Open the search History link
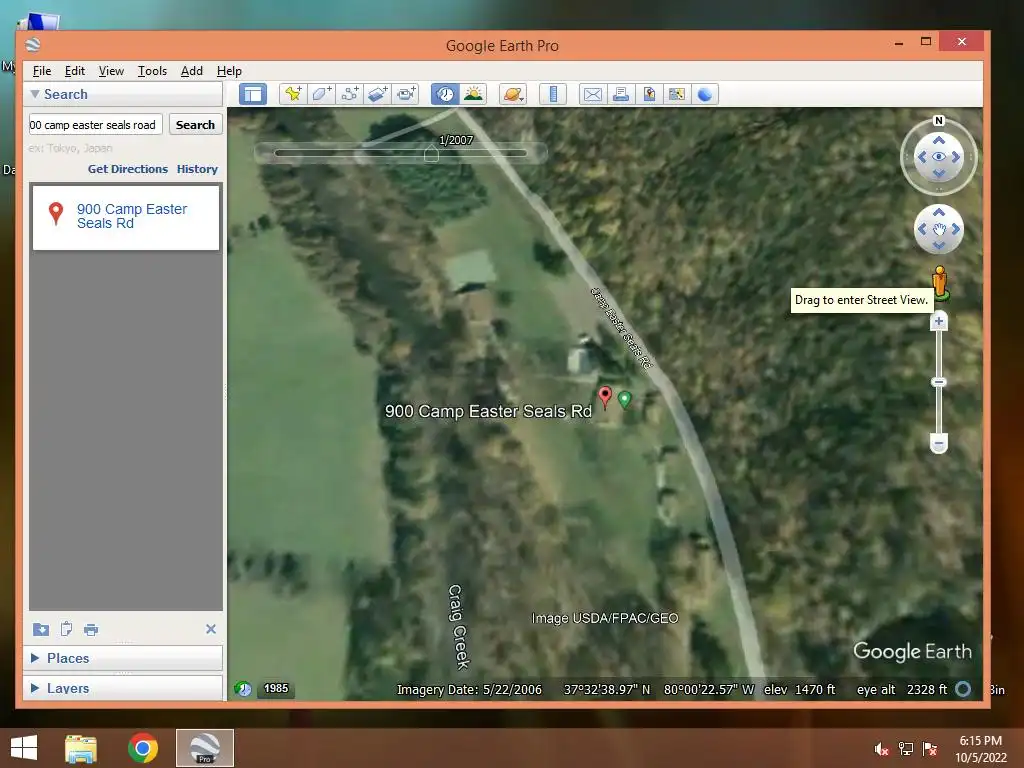1024x768 pixels. (x=197, y=169)
